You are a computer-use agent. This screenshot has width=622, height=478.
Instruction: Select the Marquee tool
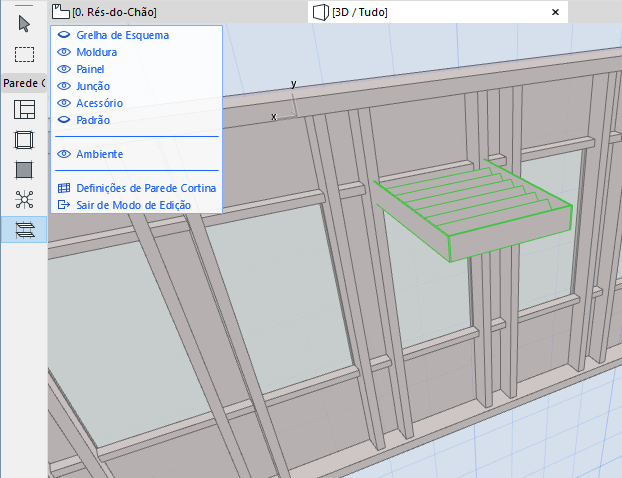[24, 54]
